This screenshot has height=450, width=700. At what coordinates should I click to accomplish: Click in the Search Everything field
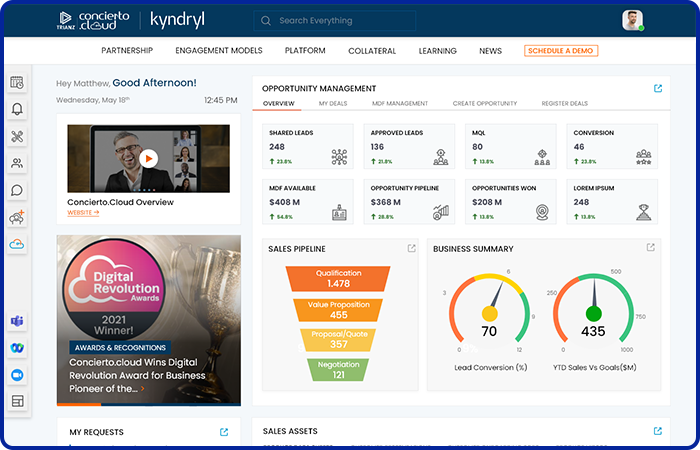334,21
